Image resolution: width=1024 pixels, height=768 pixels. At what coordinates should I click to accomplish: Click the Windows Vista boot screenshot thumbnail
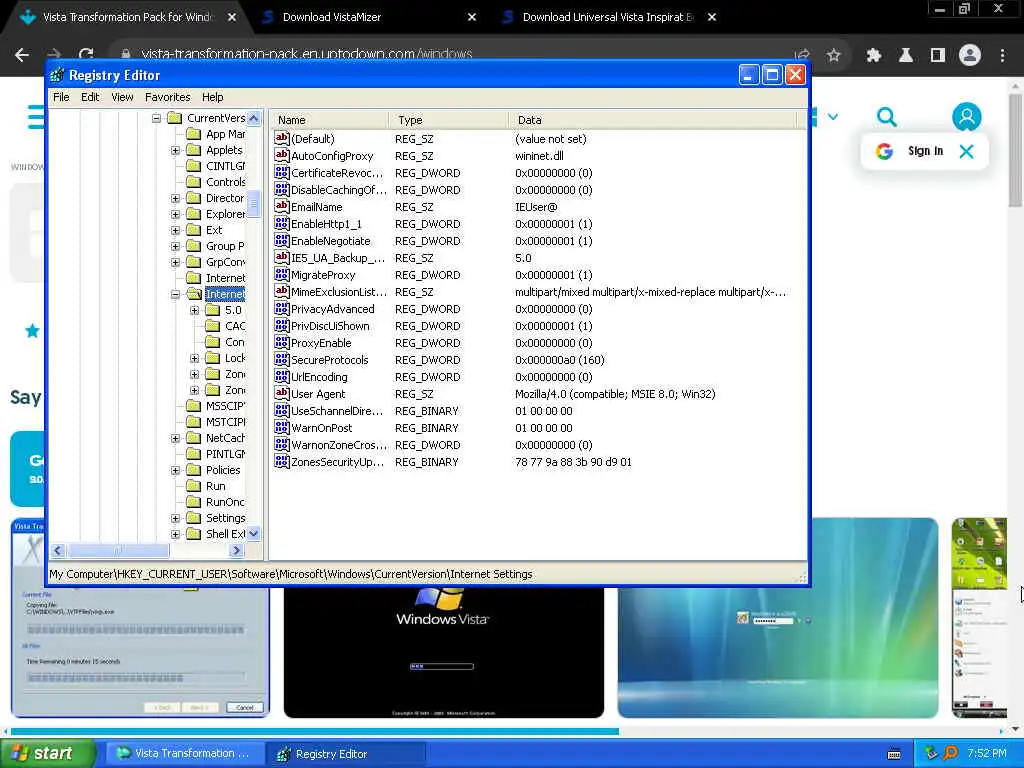[x=443, y=652]
